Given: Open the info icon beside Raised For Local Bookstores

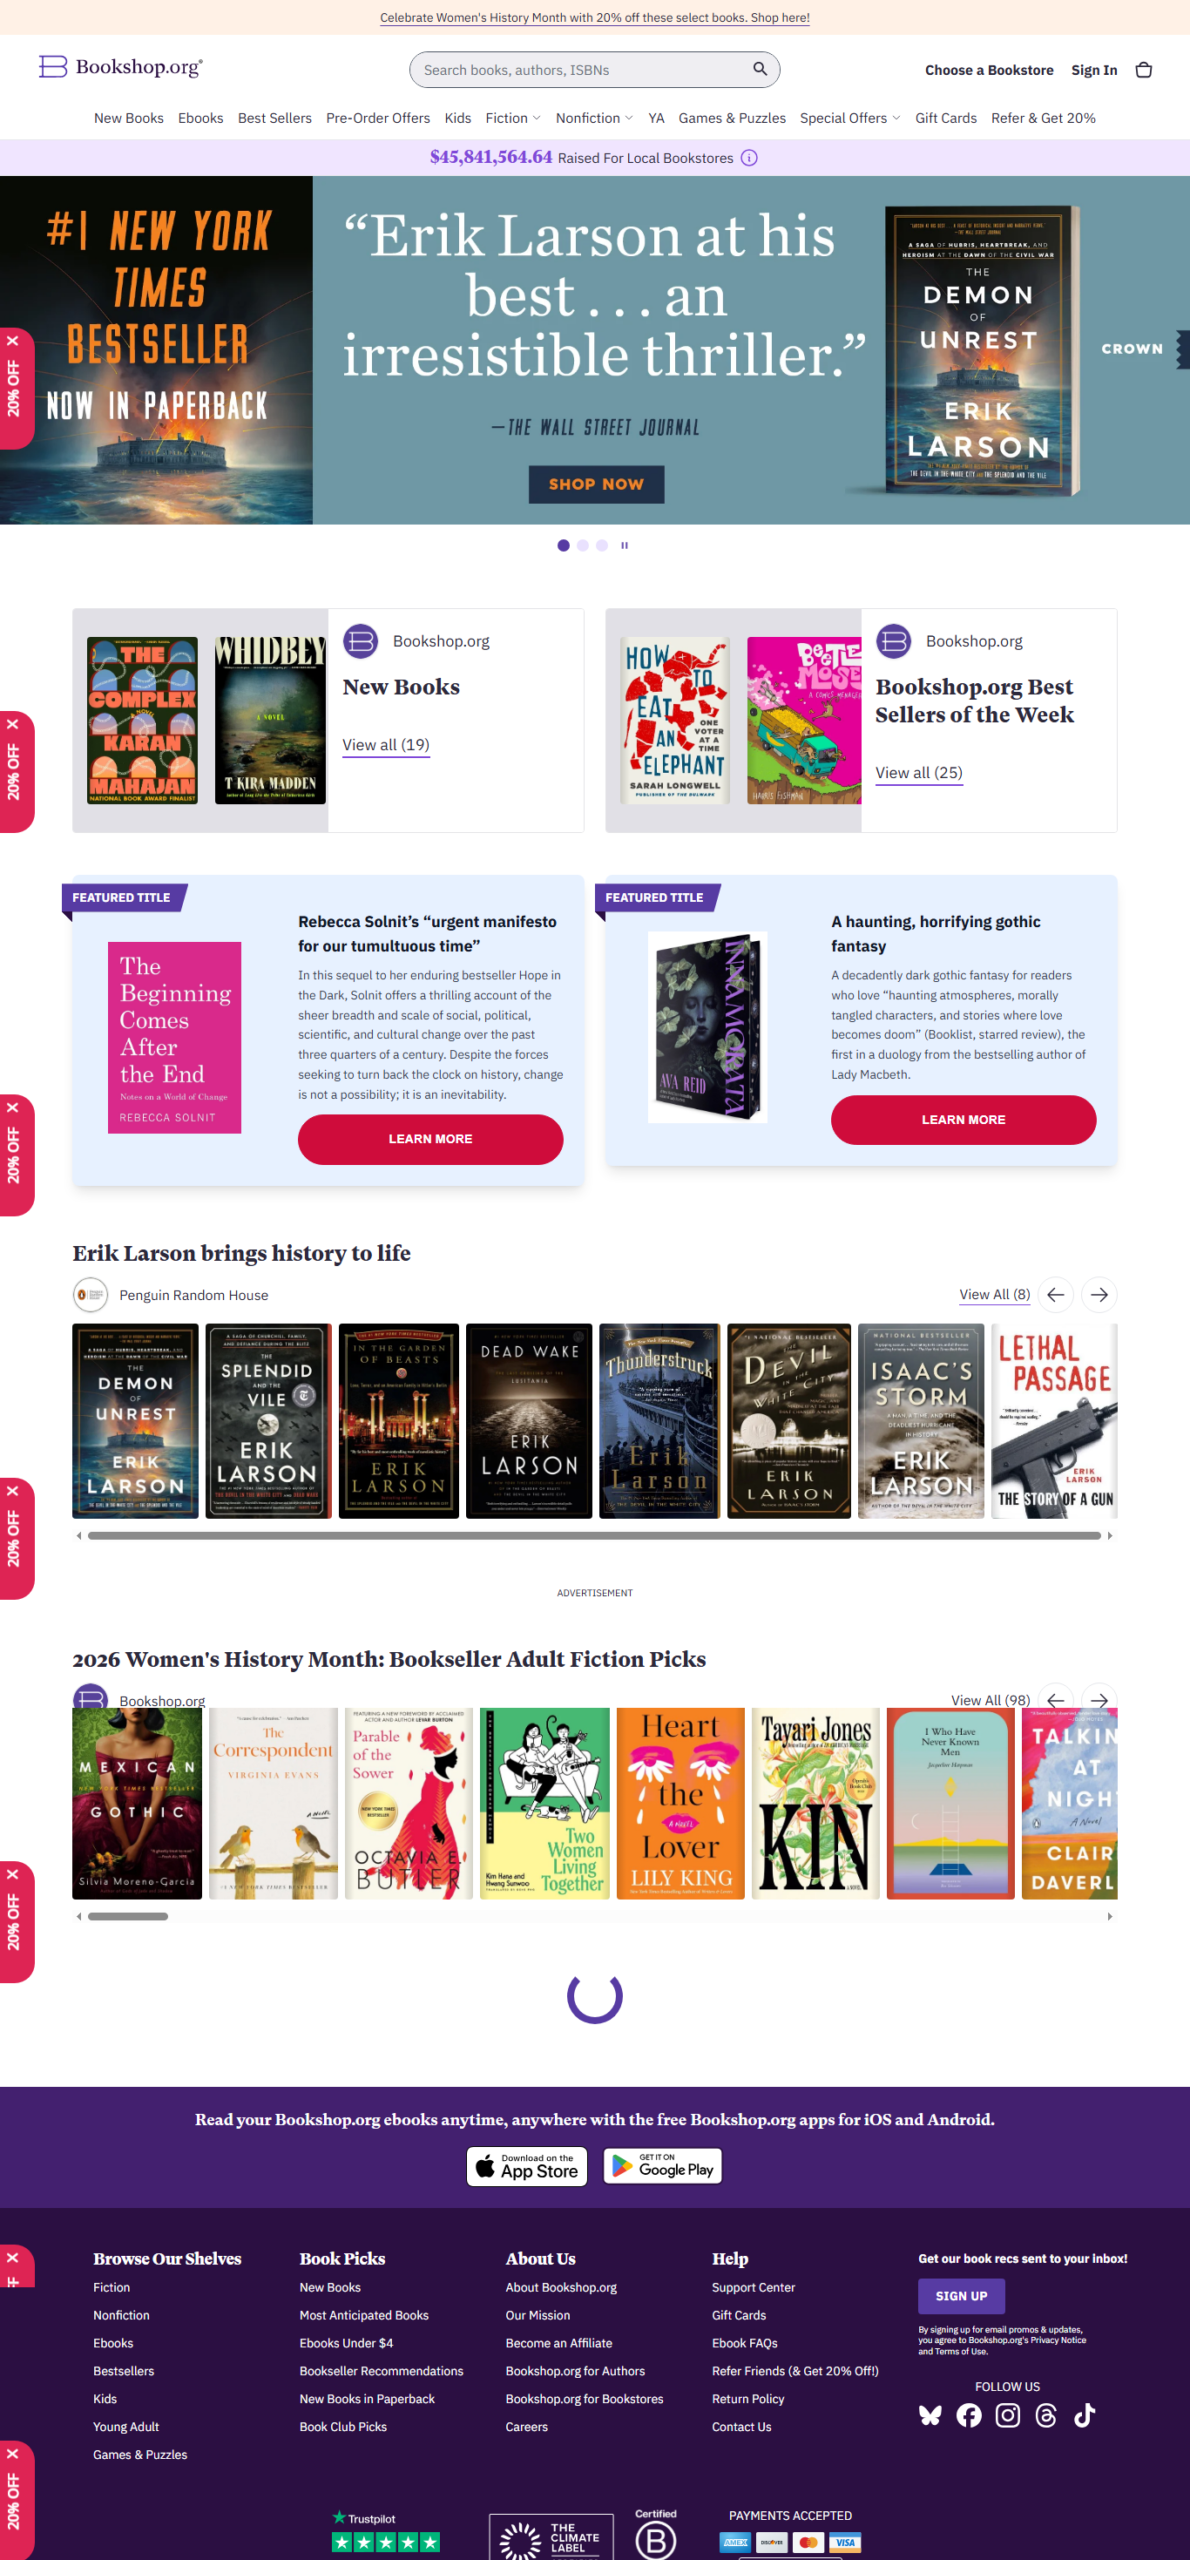Looking at the screenshot, I should click(x=749, y=158).
